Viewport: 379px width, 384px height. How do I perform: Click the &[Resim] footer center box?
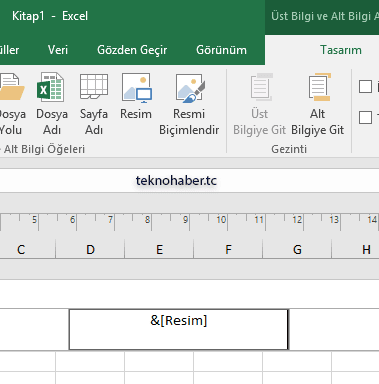point(179,329)
